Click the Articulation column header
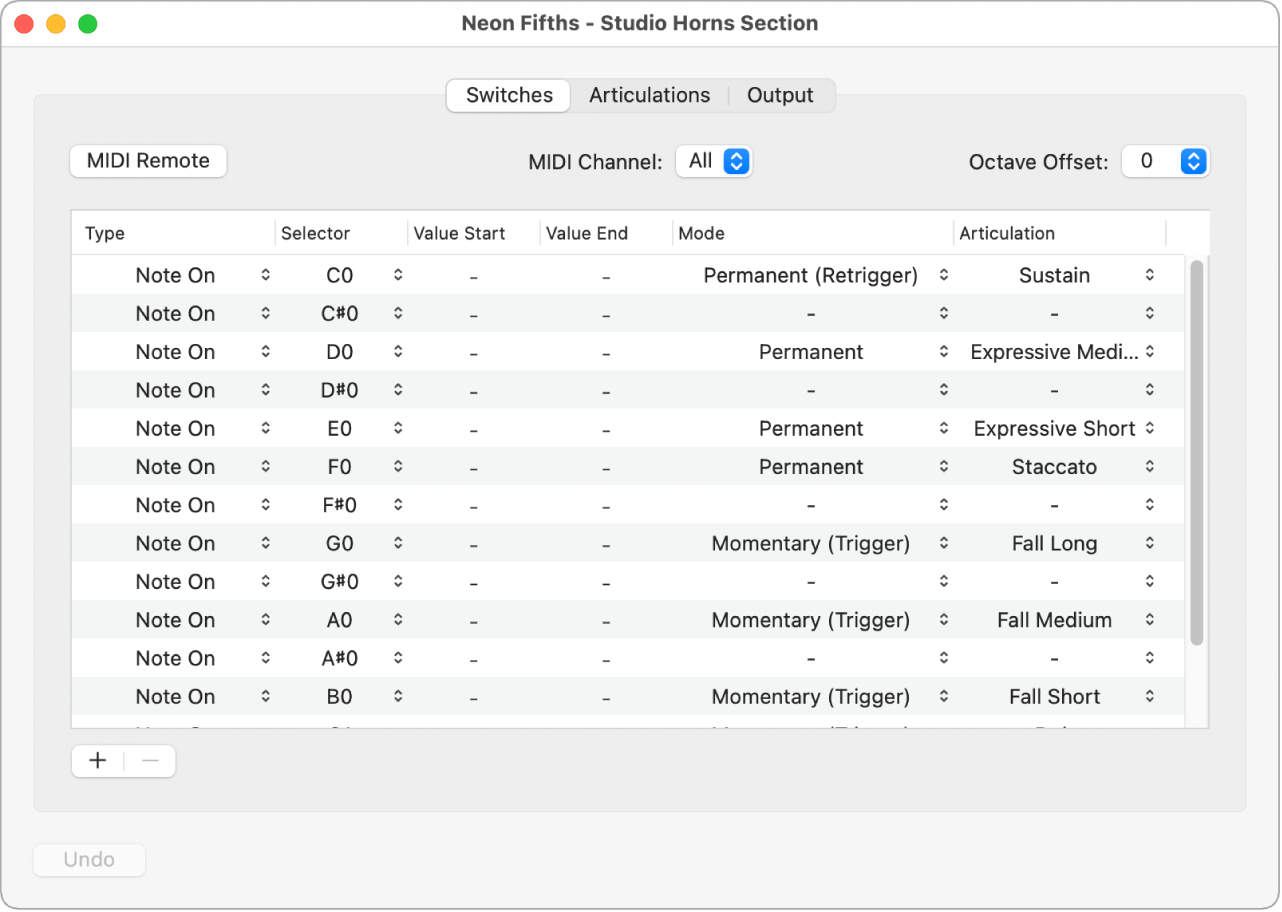1282x912 pixels. (x=1007, y=233)
